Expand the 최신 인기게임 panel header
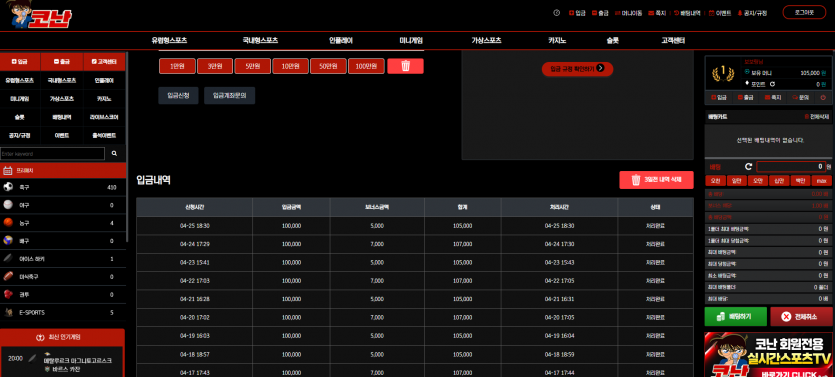 click(62, 337)
